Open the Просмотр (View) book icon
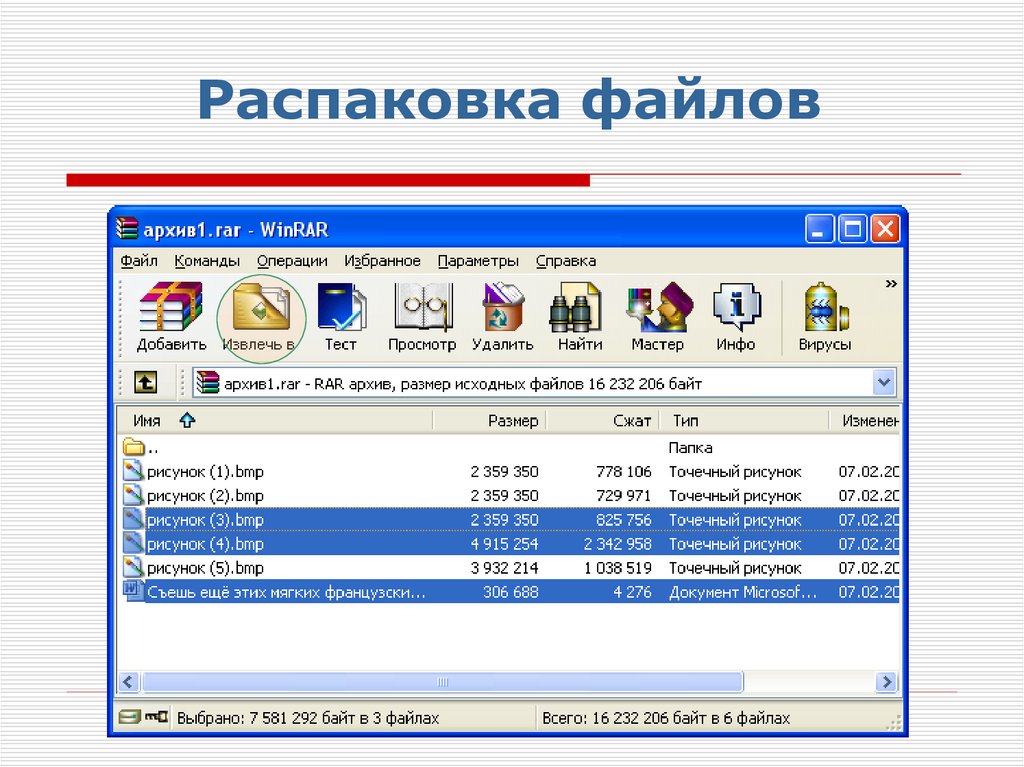1024x767 pixels. click(x=422, y=316)
